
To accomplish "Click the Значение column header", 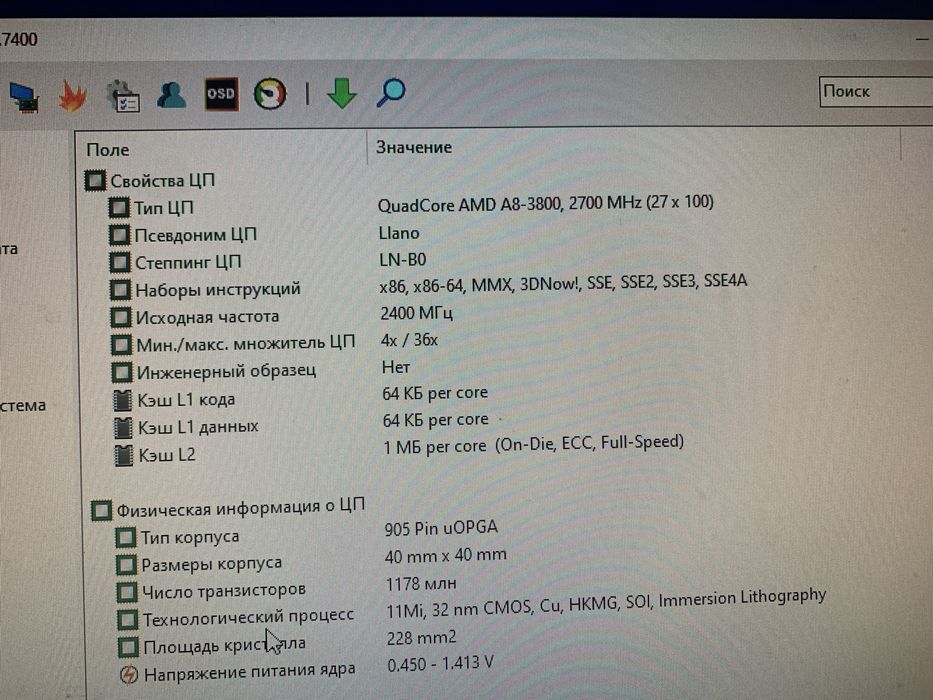I will (x=414, y=147).
